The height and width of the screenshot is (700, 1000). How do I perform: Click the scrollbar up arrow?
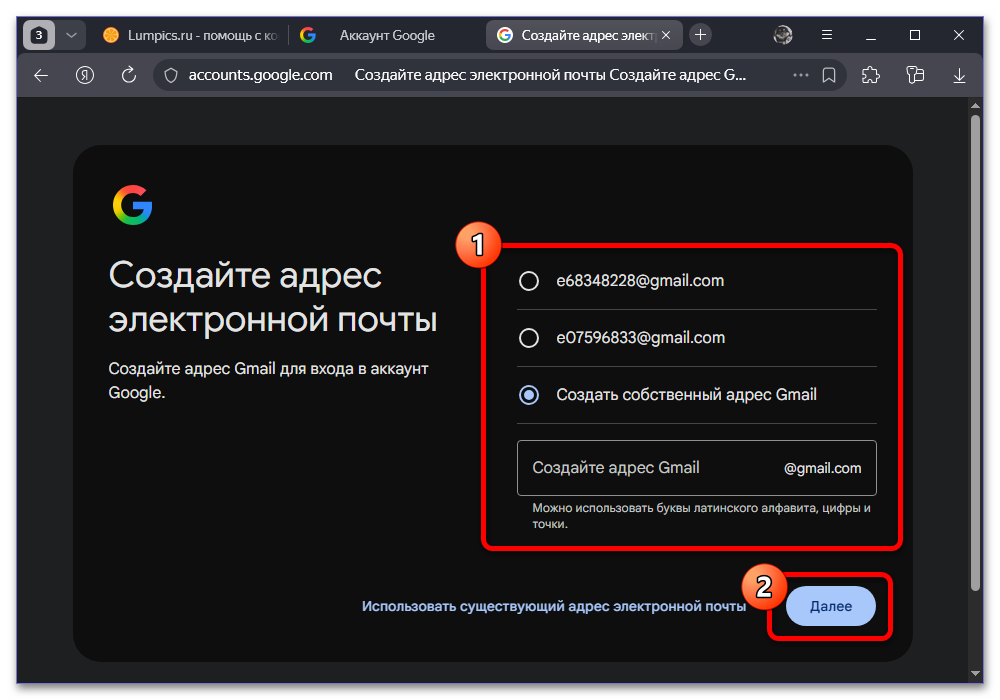click(x=975, y=105)
